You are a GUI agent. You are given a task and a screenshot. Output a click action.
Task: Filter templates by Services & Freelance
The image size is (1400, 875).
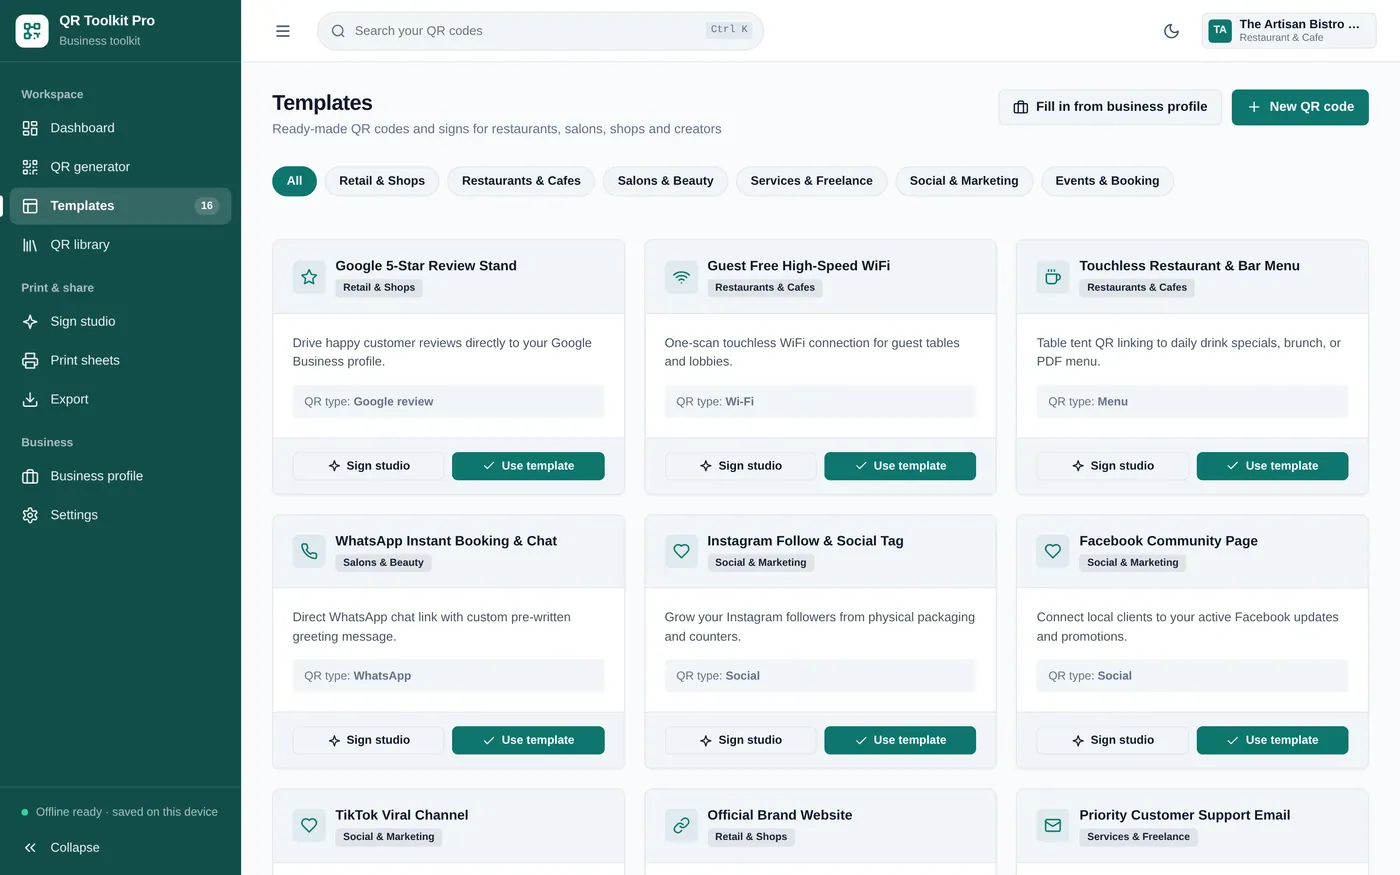(x=811, y=181)
